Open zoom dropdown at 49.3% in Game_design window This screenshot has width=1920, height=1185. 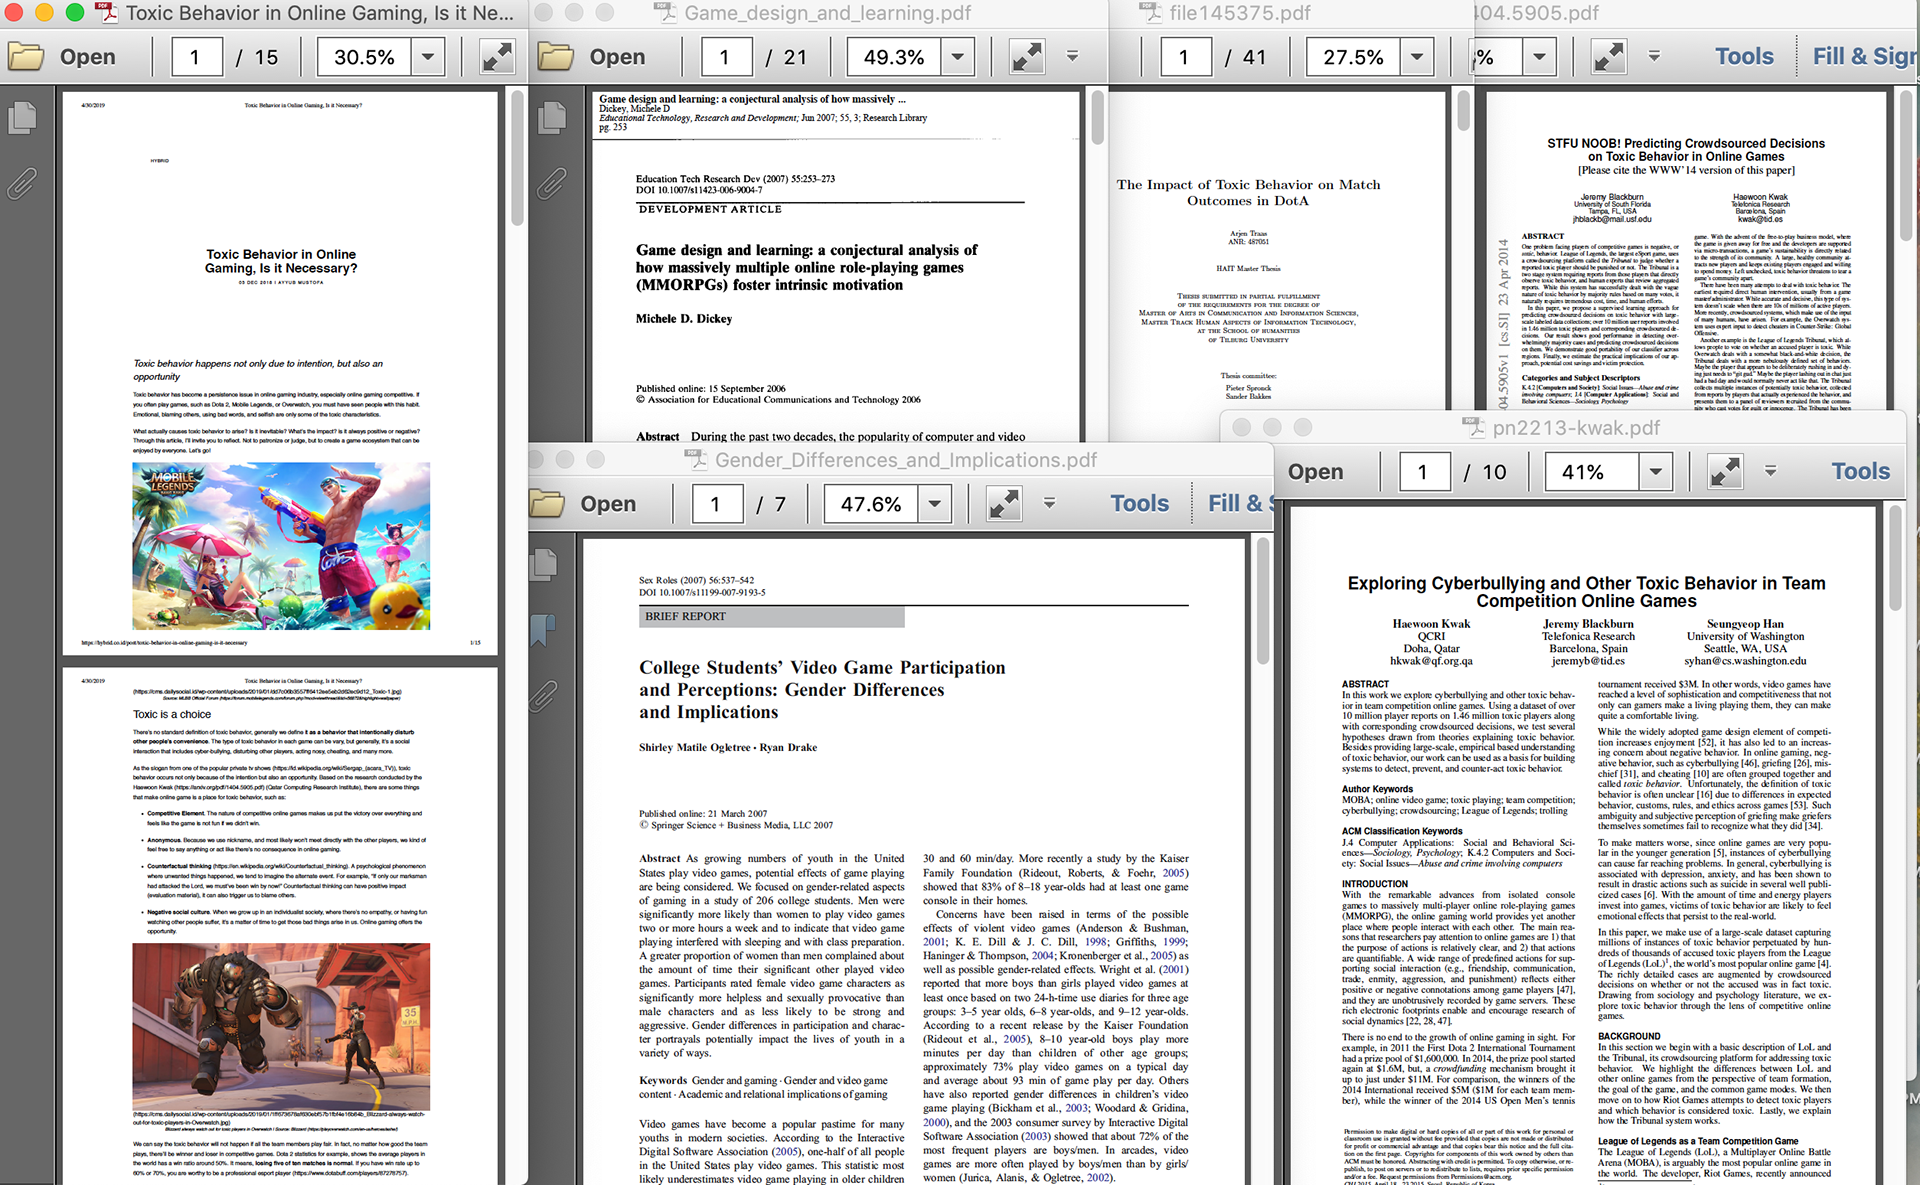[x=958, y=57]
